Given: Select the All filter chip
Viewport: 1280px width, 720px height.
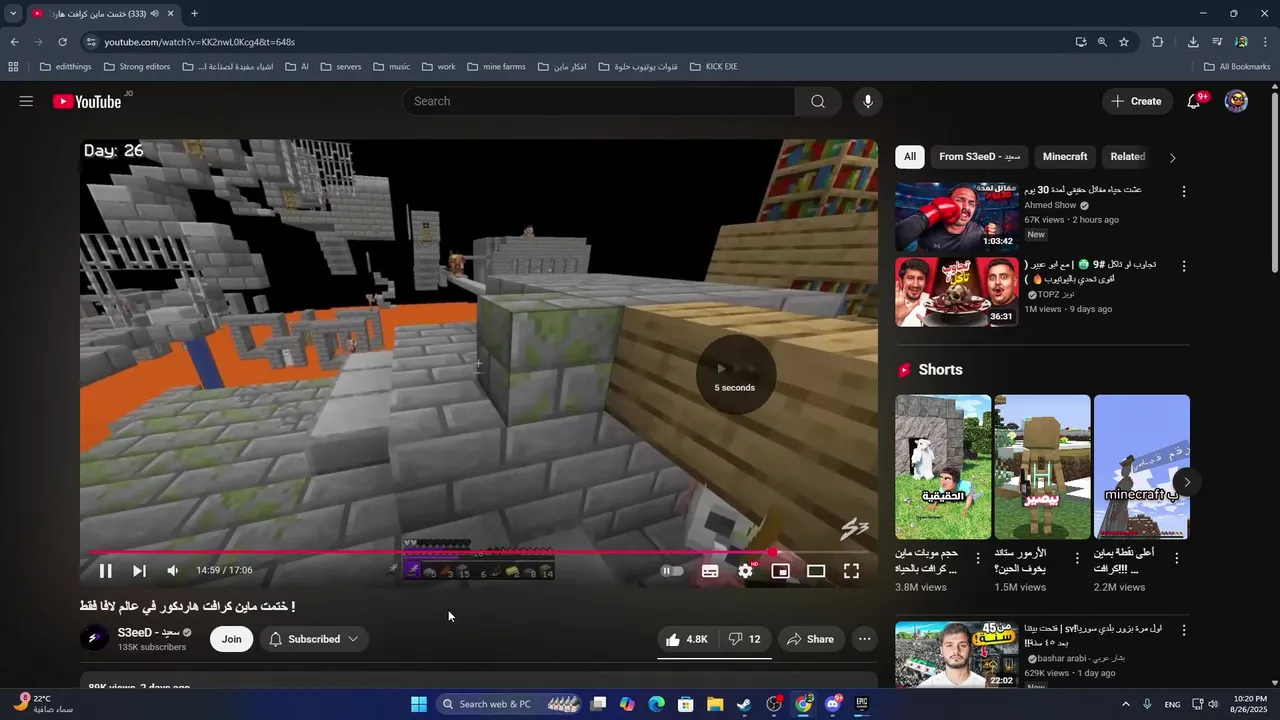Looking at the screenshot, I should point(910,157).
